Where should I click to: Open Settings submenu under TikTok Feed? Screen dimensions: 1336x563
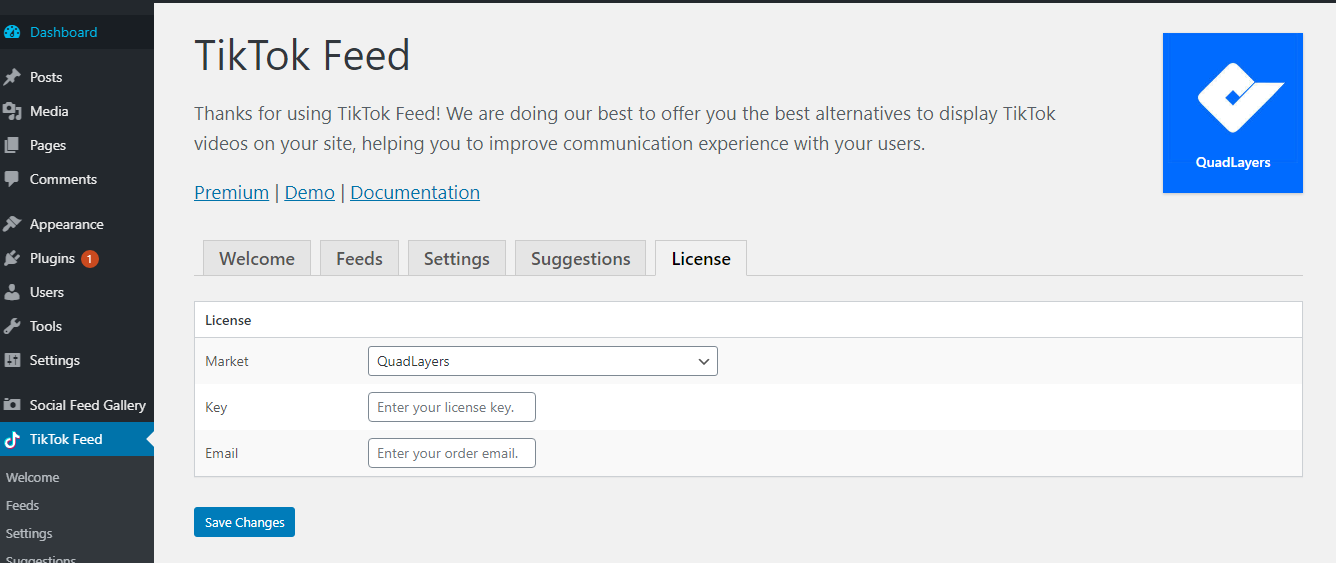point(29,534)
